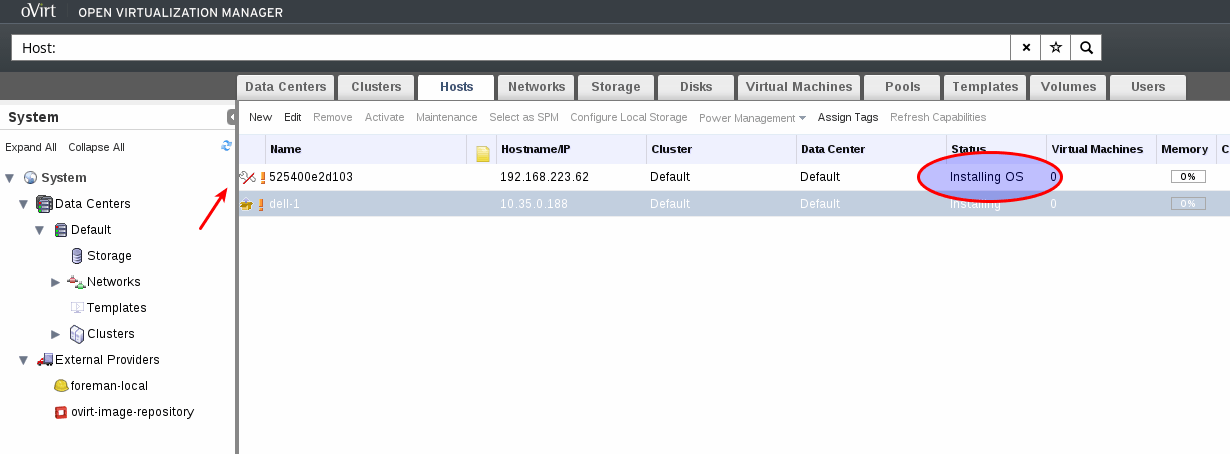
Task: Clear the search with the X icon
Action: pyautogui.click(x=1026, y=48)
